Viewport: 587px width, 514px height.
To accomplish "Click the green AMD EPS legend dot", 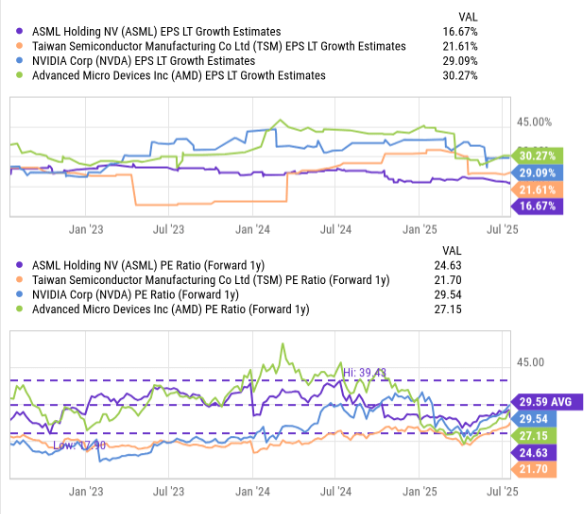I will [x=19, y=75].
